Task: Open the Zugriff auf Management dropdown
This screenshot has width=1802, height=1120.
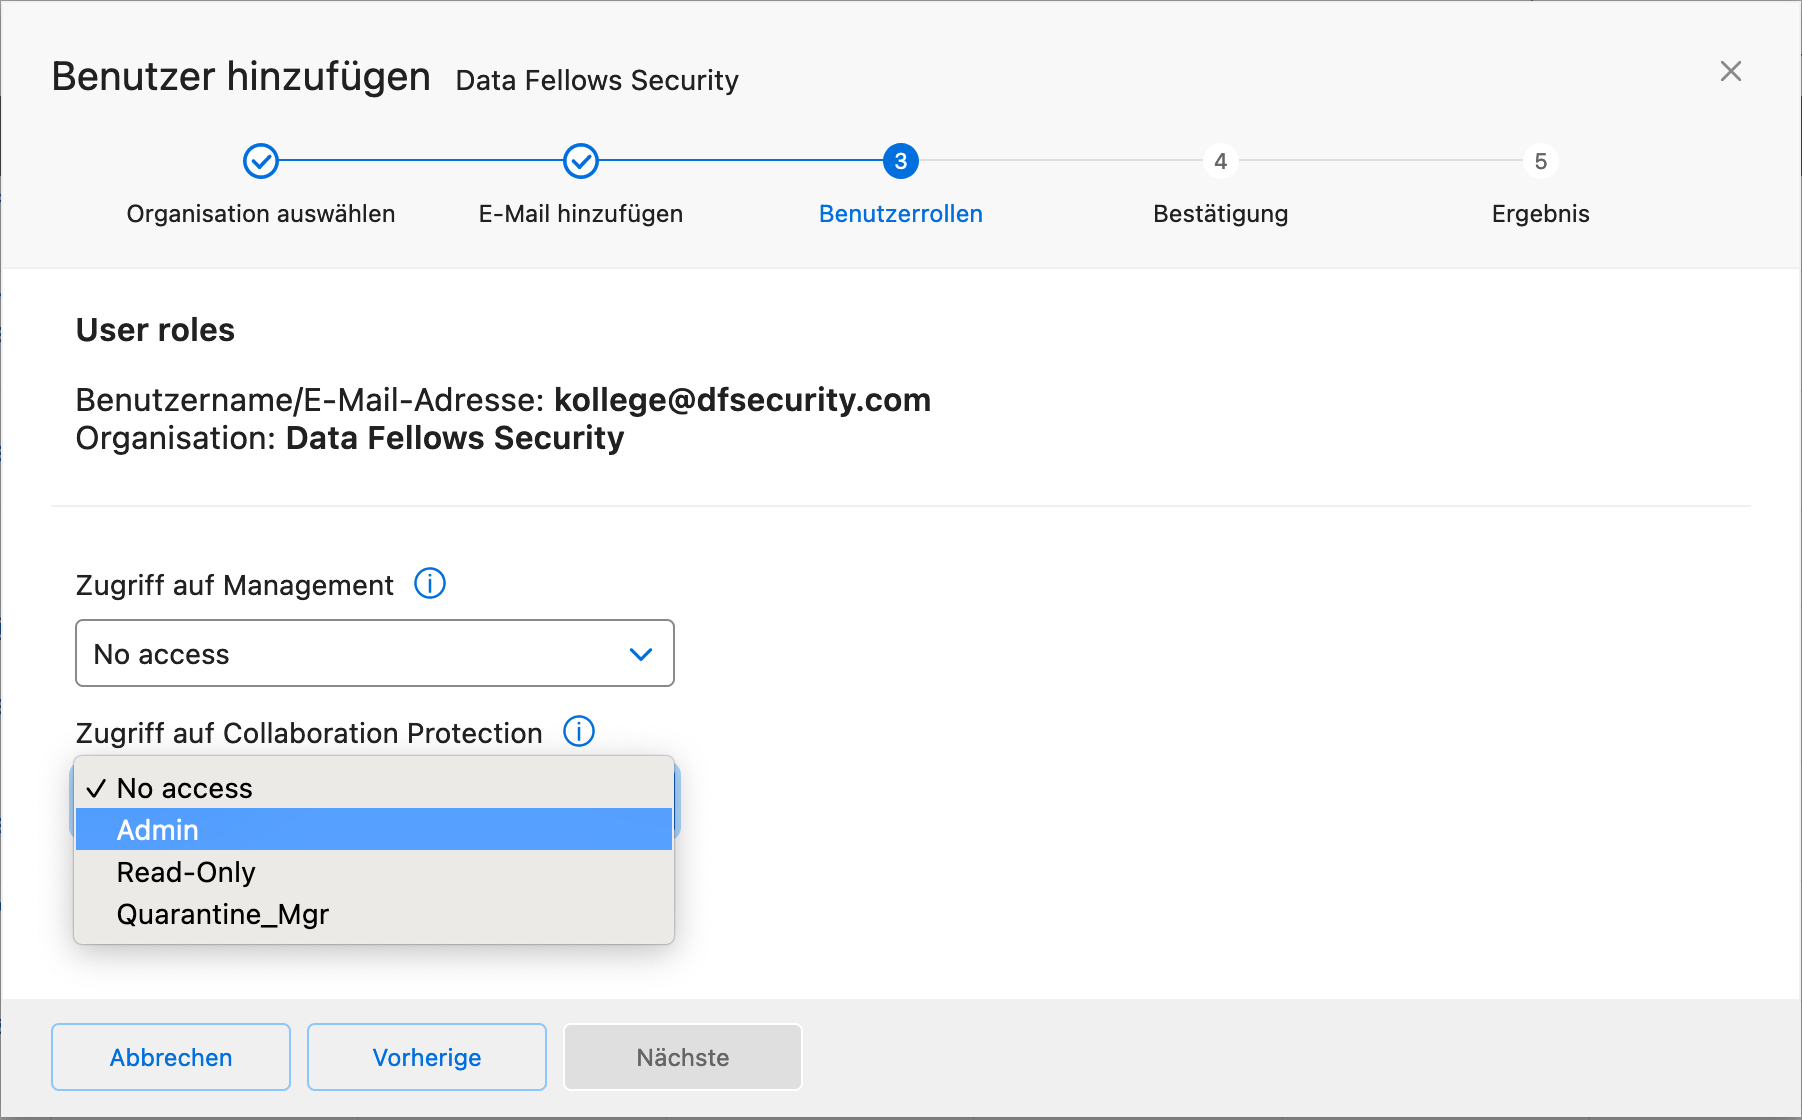Action: click(x=375, y=653)
